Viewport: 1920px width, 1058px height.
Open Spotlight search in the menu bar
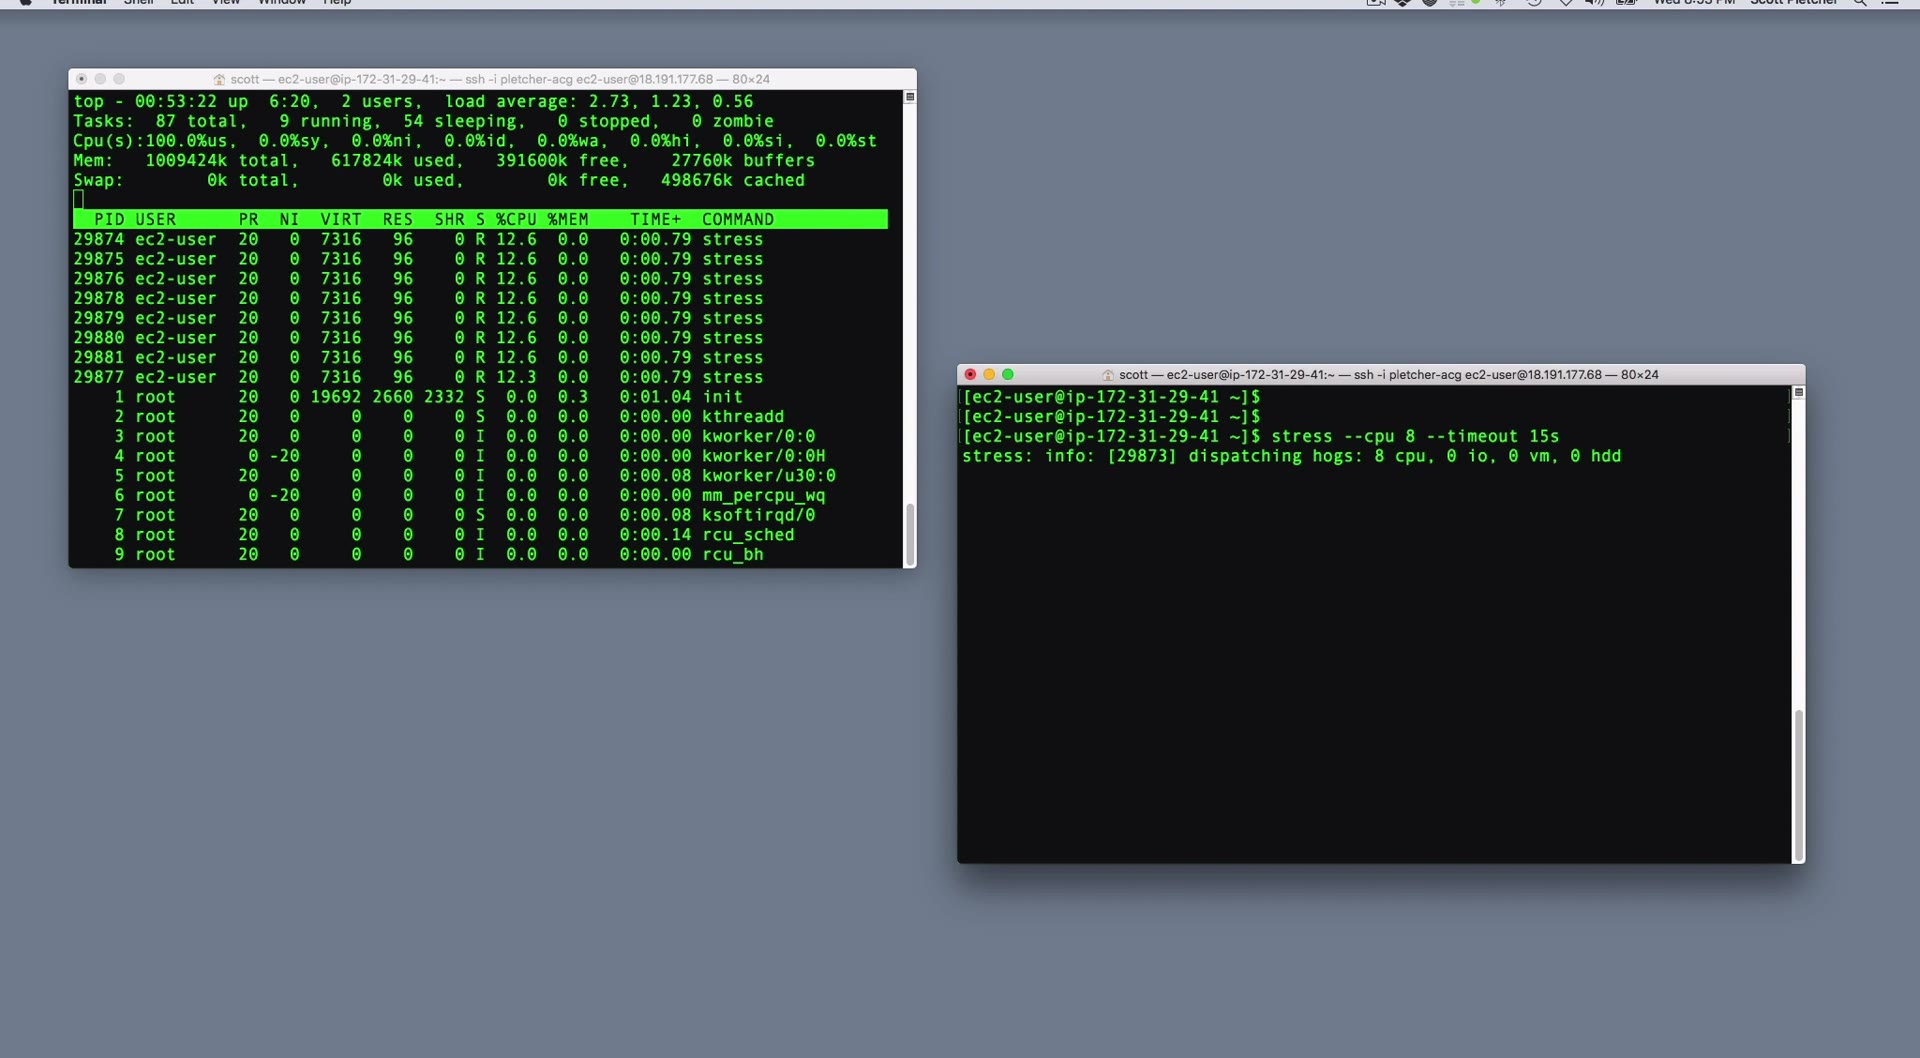click(1860, 3)
